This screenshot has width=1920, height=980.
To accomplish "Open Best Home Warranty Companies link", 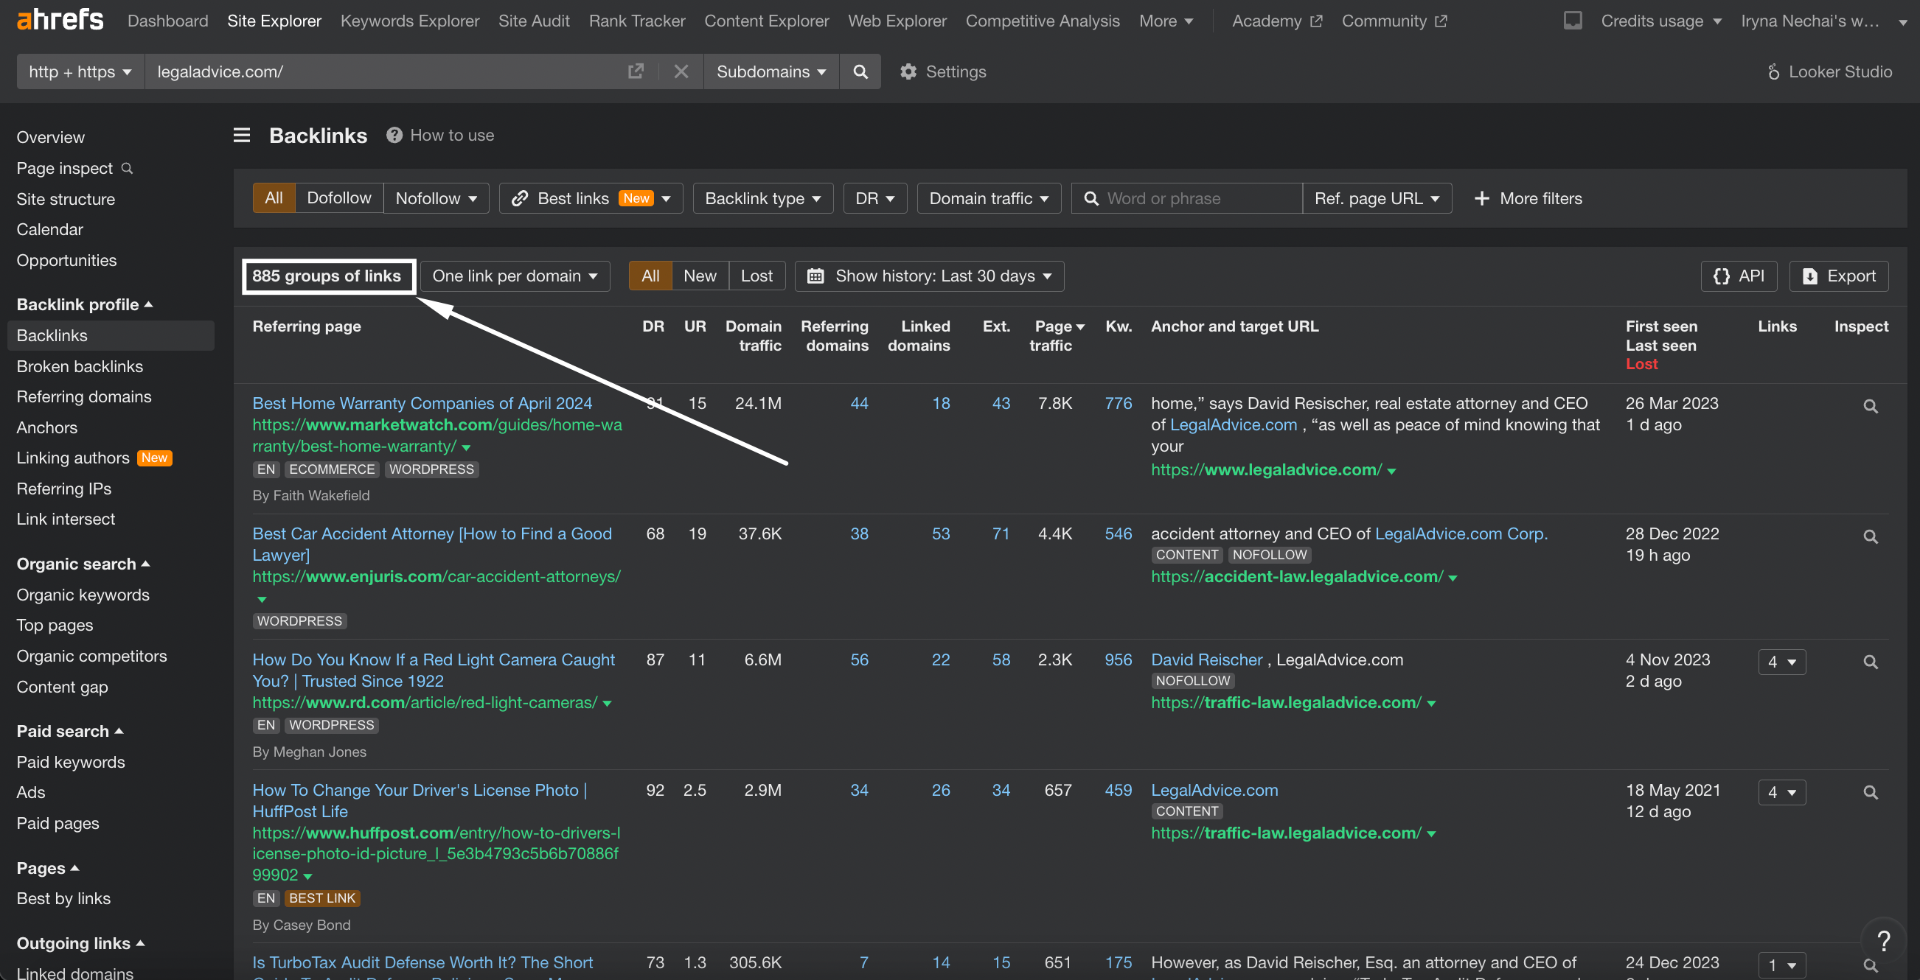I will pos(422,403).
